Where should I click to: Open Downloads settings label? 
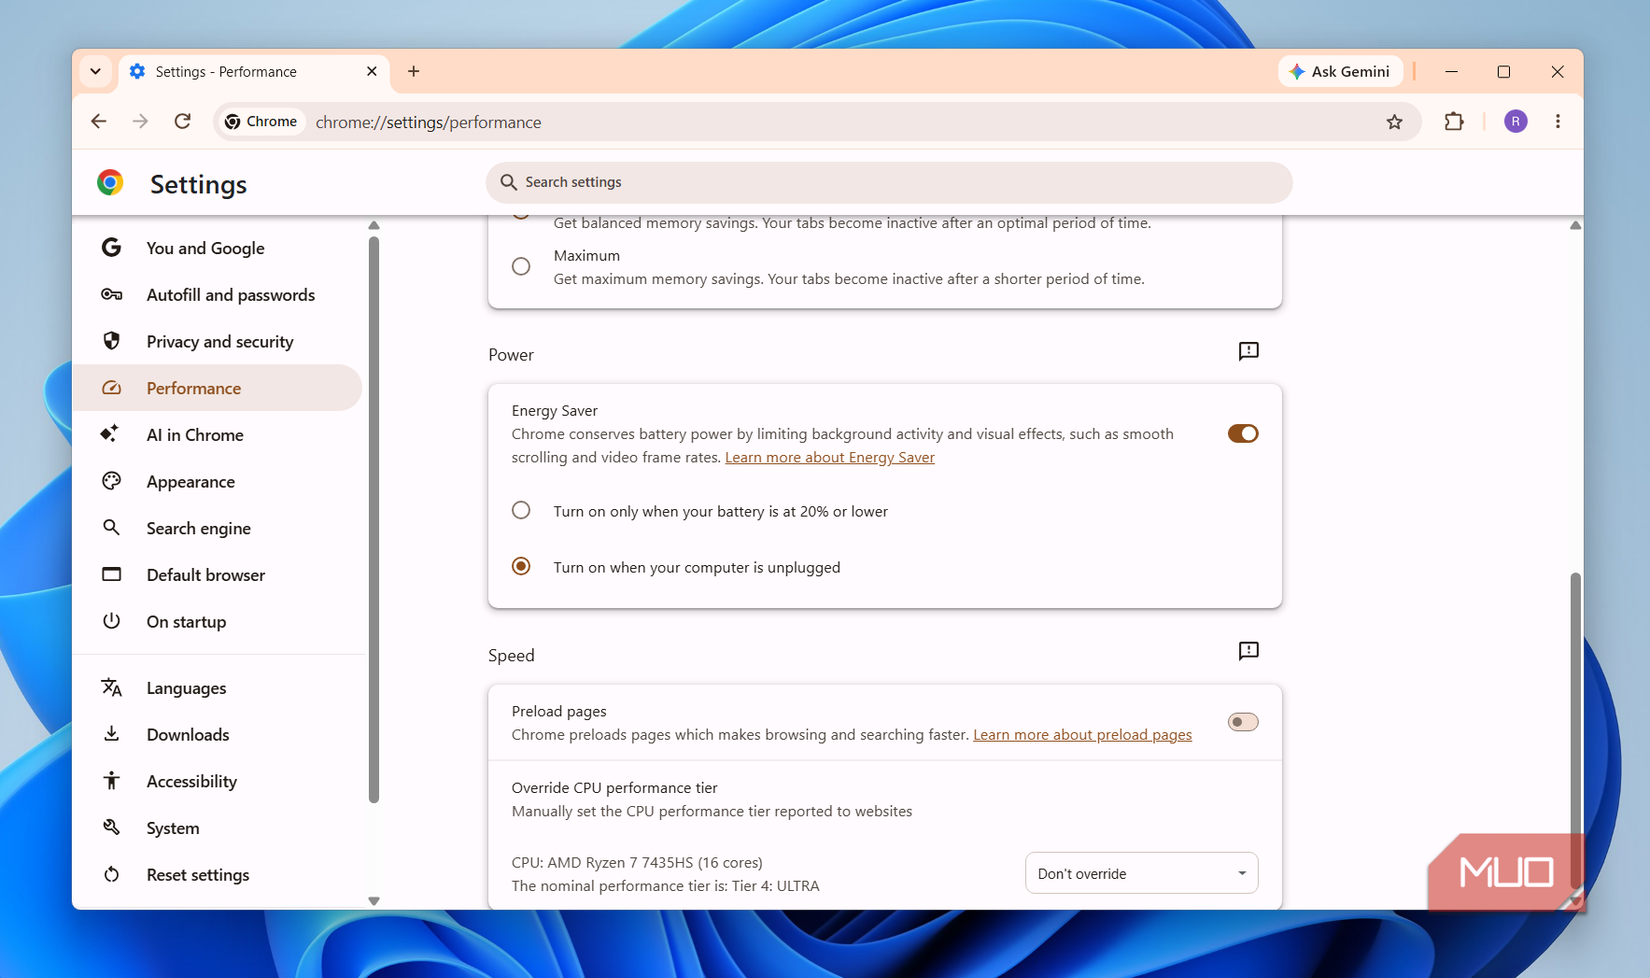187,735
